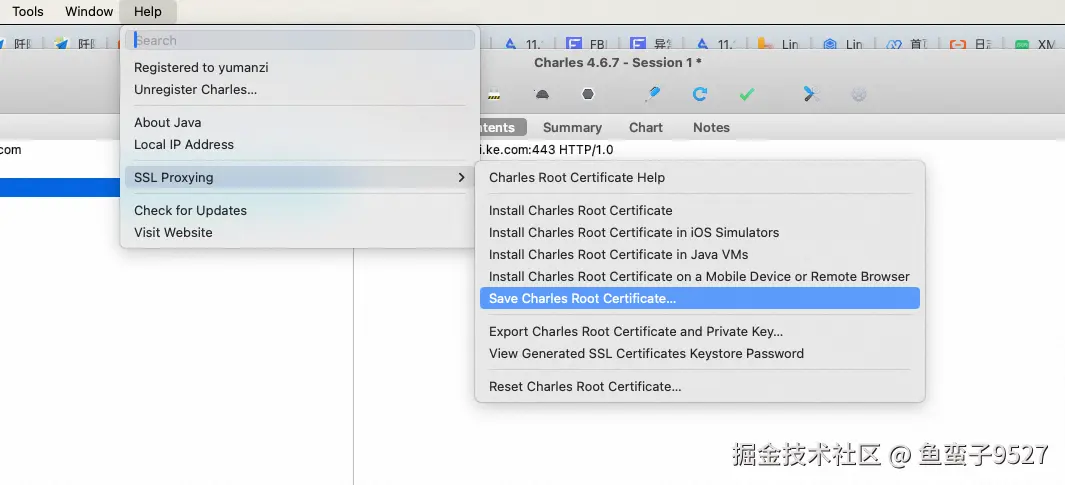This screenshot has width=1065, height=485.
Task: Open the Help menu
Action: (x=147, y=12)
